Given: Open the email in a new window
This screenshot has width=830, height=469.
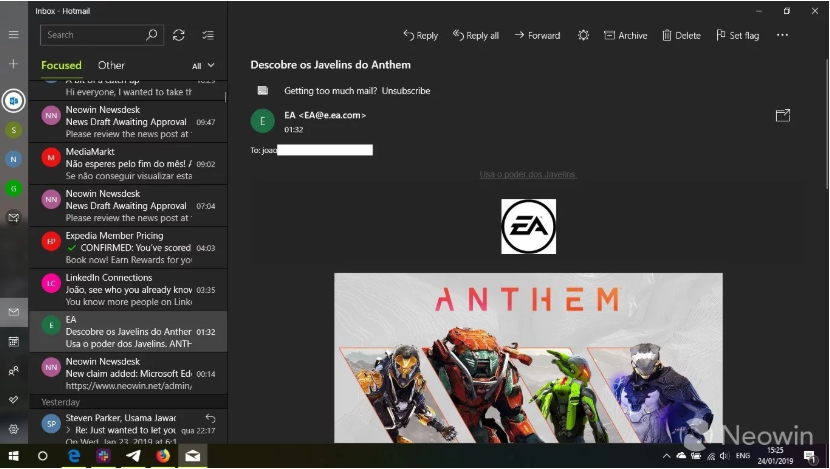Looking at the screenshot, I should click(x=782, y=116).
